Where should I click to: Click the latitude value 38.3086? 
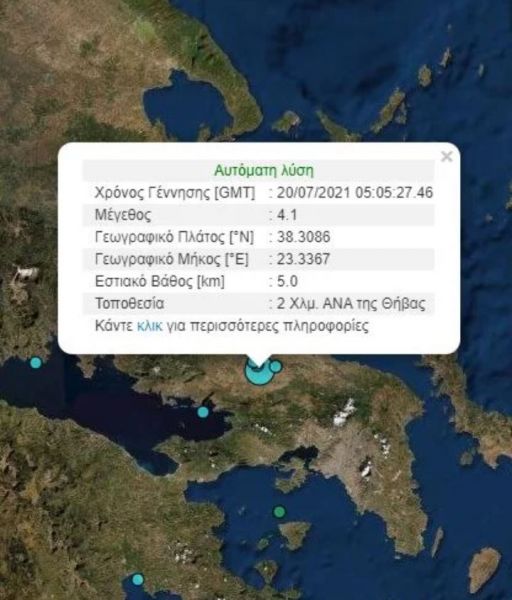coord(303,237)
